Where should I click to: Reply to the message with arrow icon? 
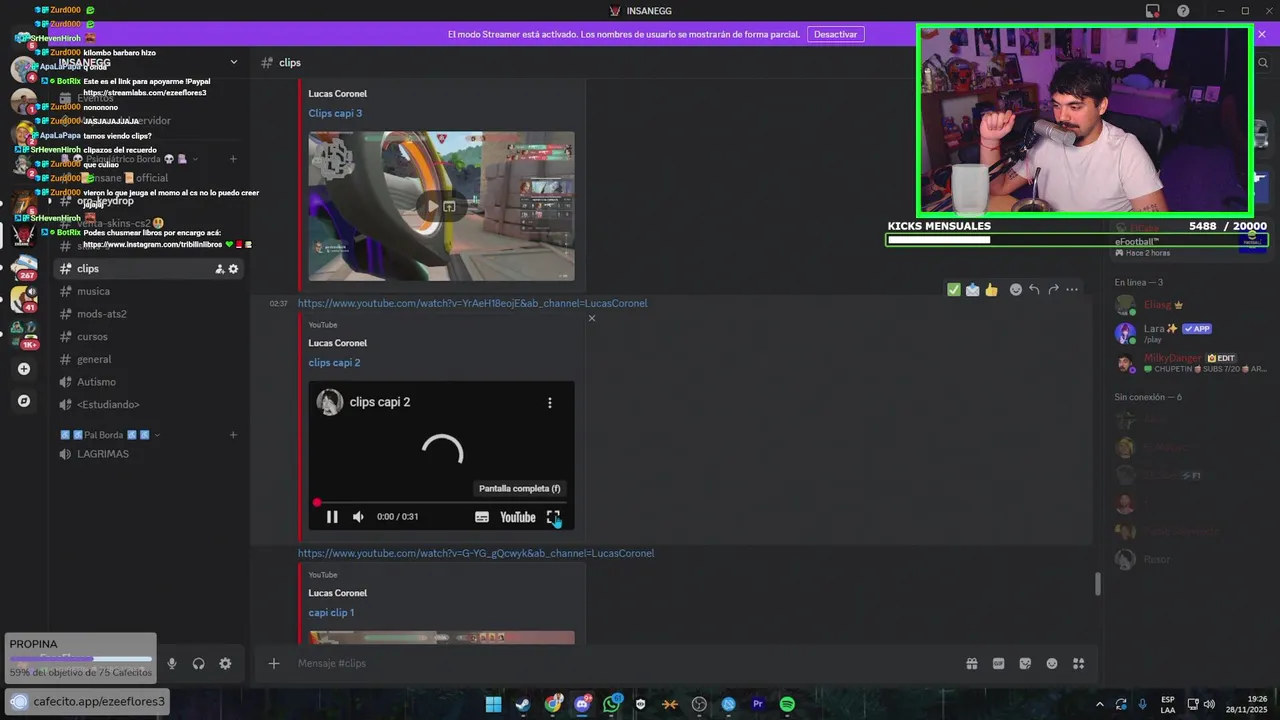[1034, 290]
